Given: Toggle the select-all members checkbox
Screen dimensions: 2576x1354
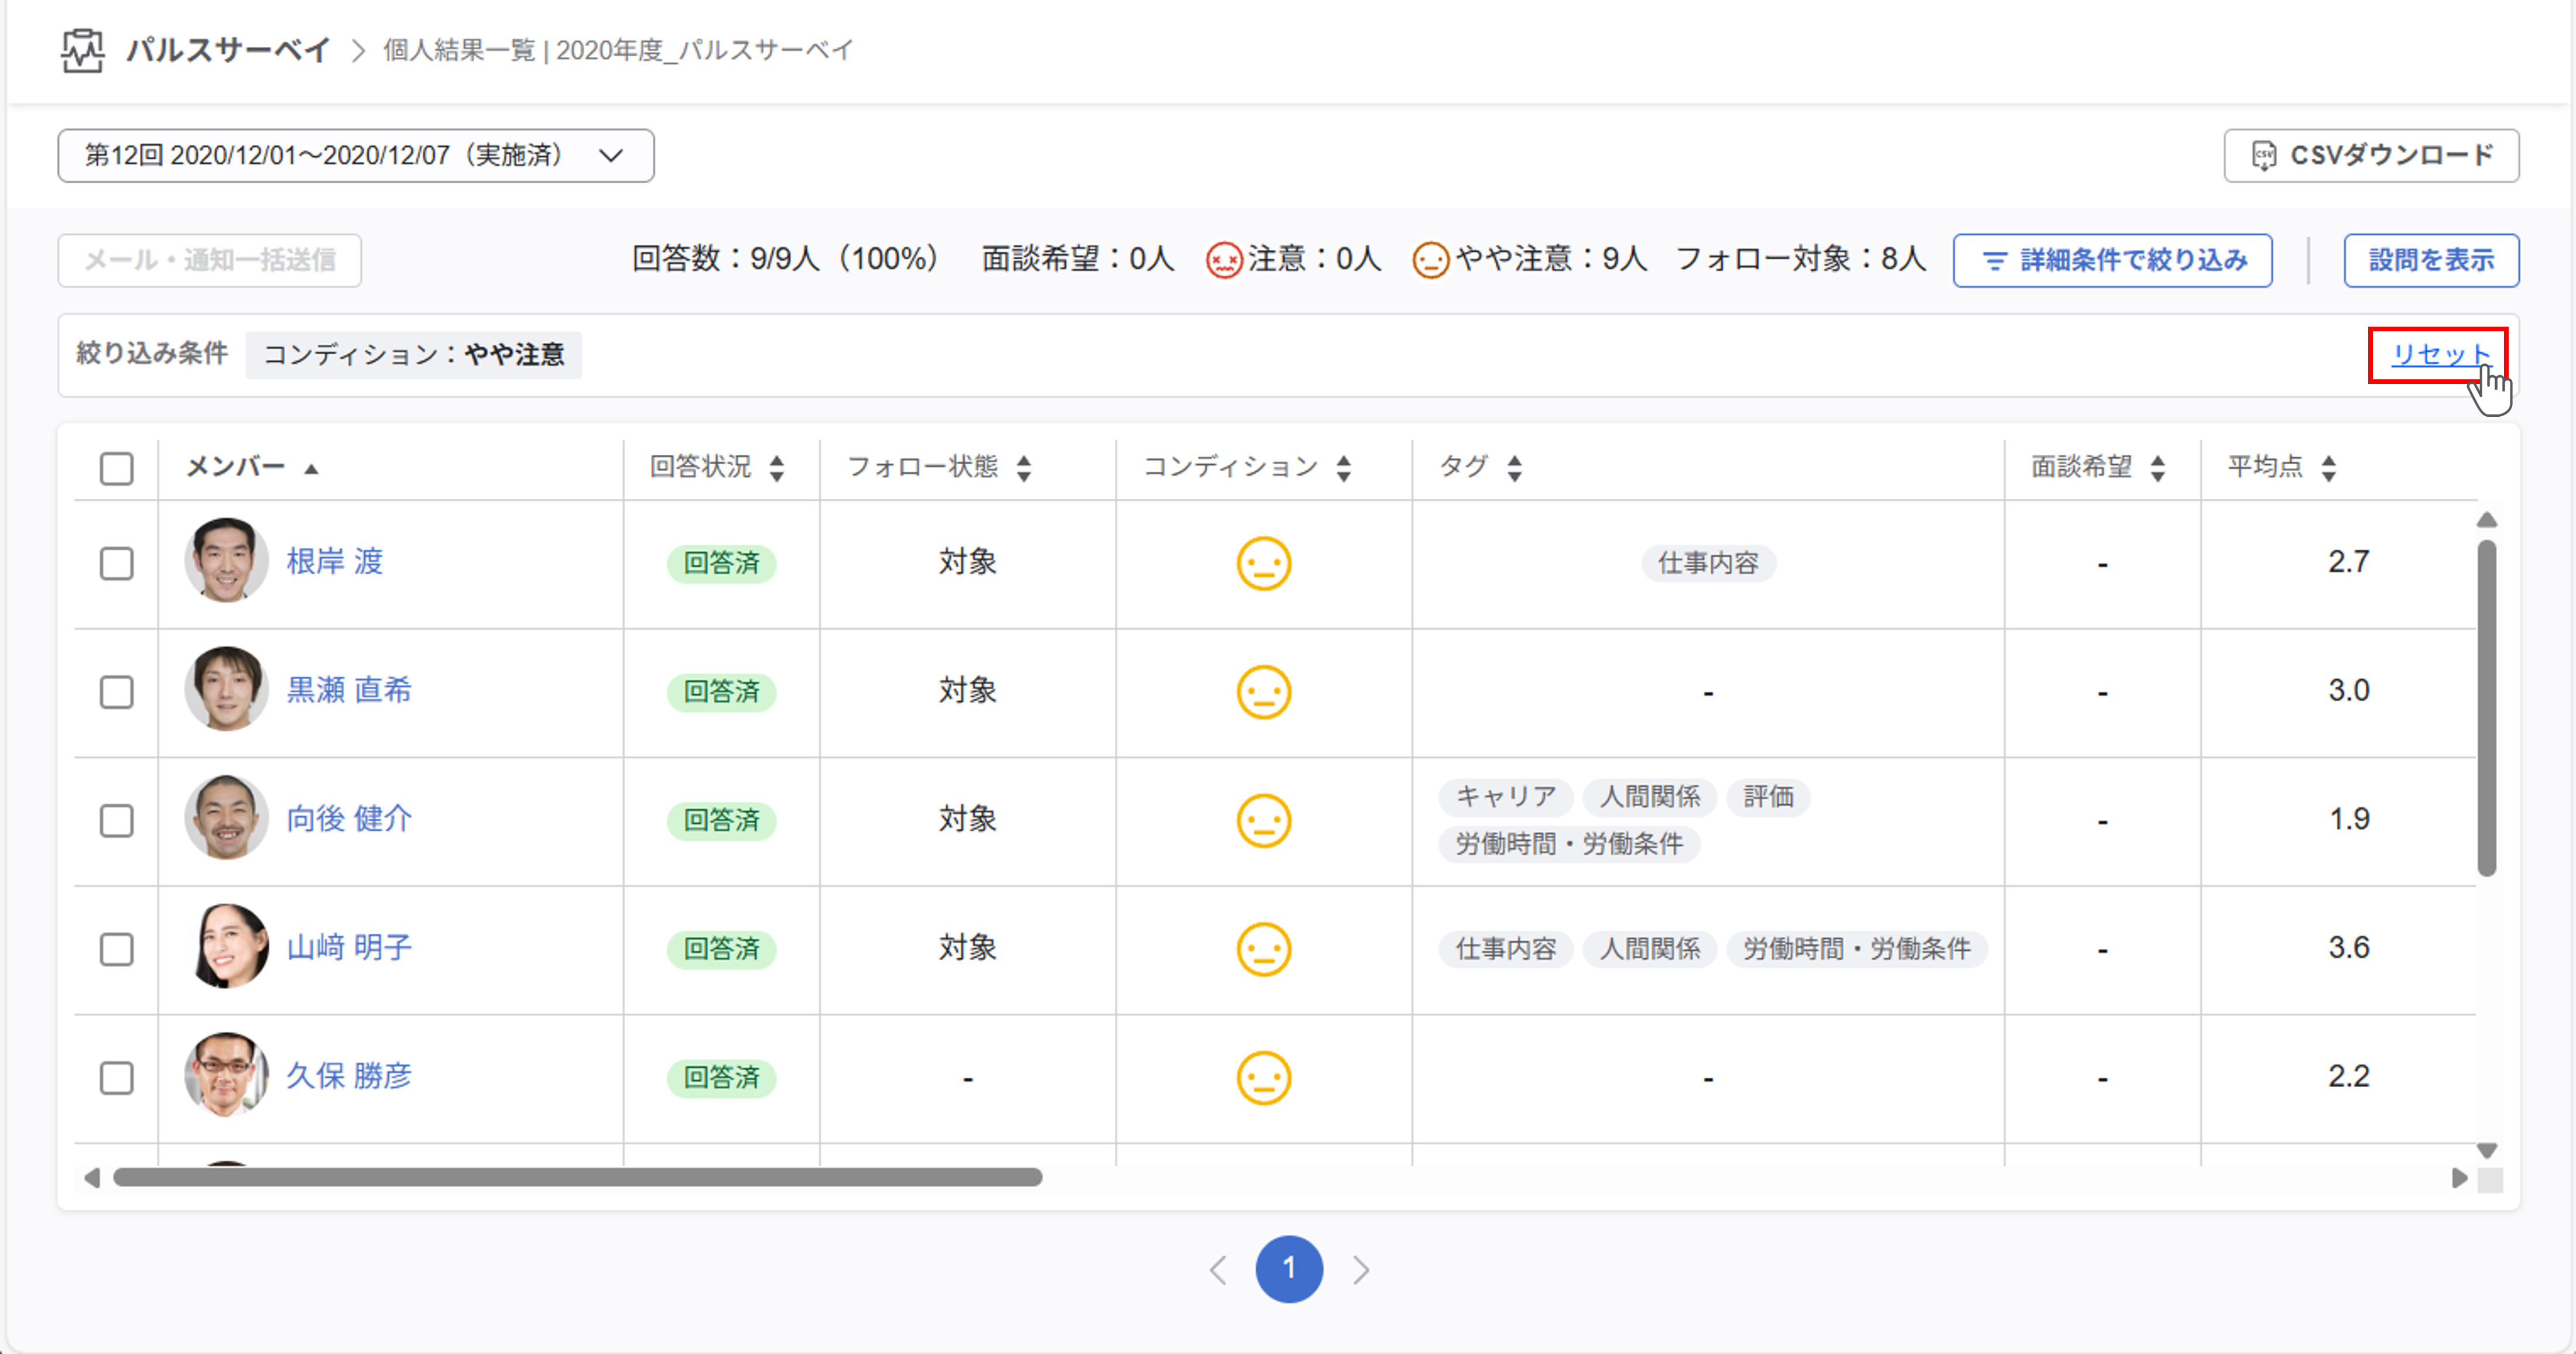Looking at the screenshot, I should (x=117, y=468).
